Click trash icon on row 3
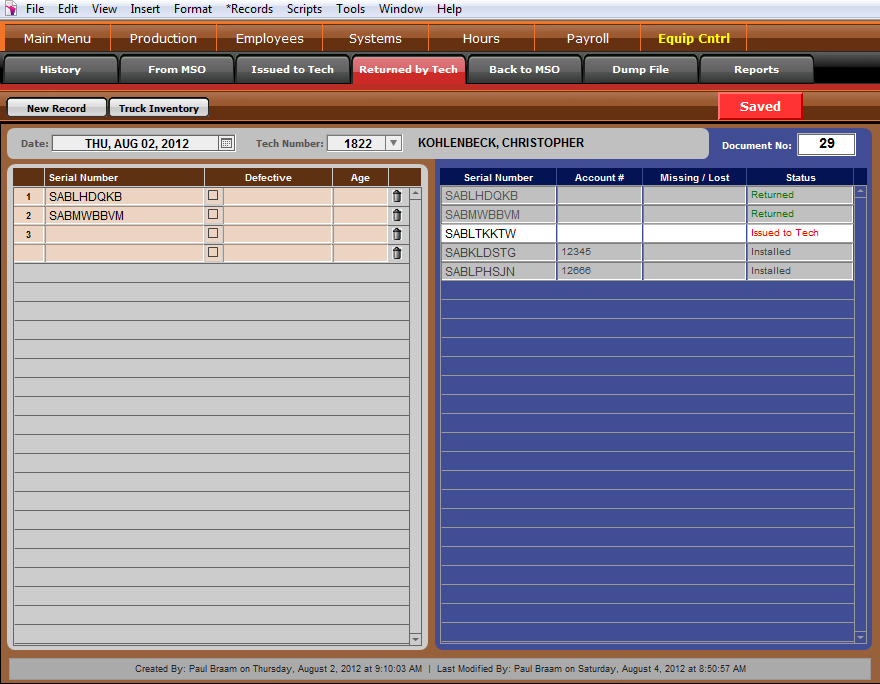This screenshot has height=684, width=880. [397, 234]
